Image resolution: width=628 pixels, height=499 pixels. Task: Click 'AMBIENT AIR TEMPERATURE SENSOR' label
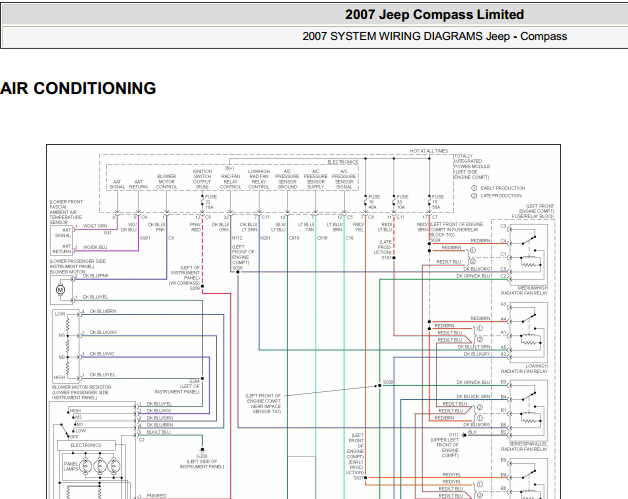[66, 217]
